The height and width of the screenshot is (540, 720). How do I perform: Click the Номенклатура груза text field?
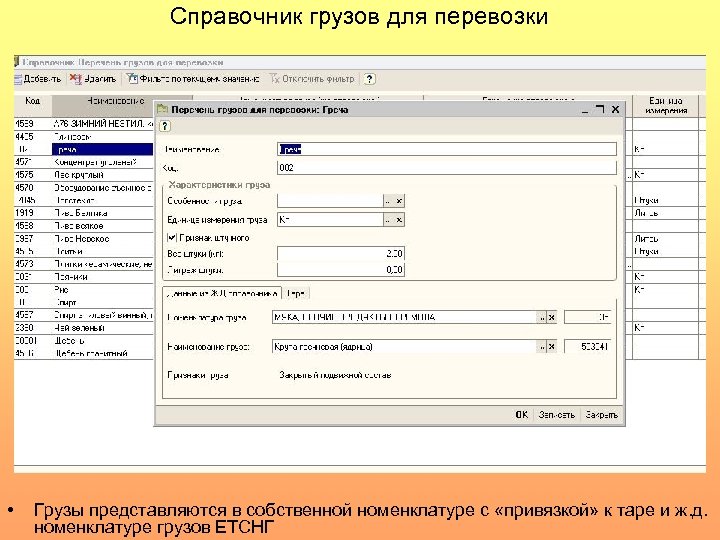tap(404, 317)
